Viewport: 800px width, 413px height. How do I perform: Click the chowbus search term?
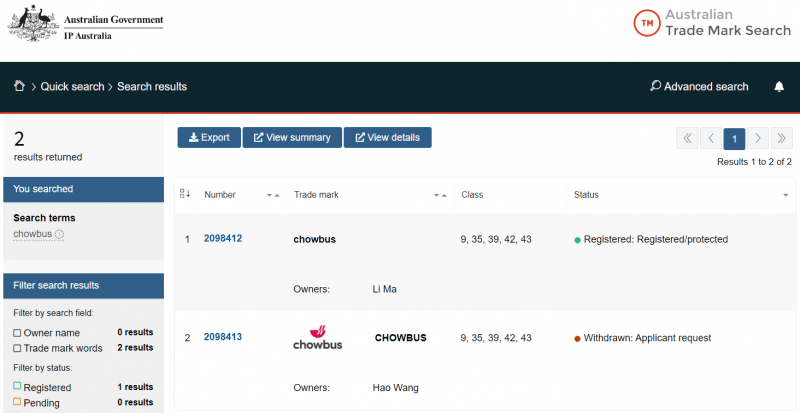[33, 234]
